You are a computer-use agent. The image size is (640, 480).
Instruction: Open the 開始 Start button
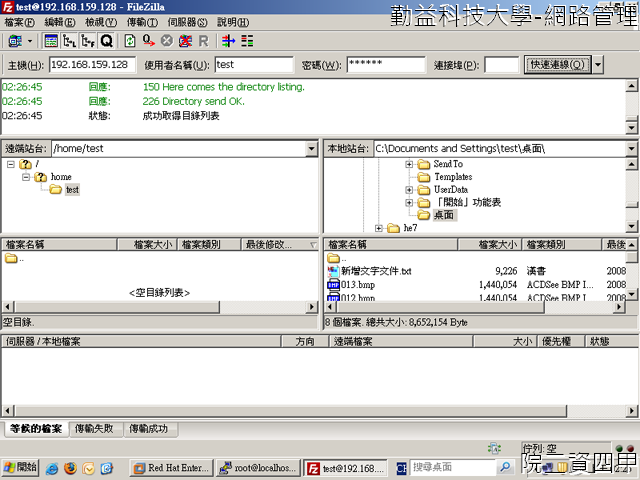[x=20, y=467]
